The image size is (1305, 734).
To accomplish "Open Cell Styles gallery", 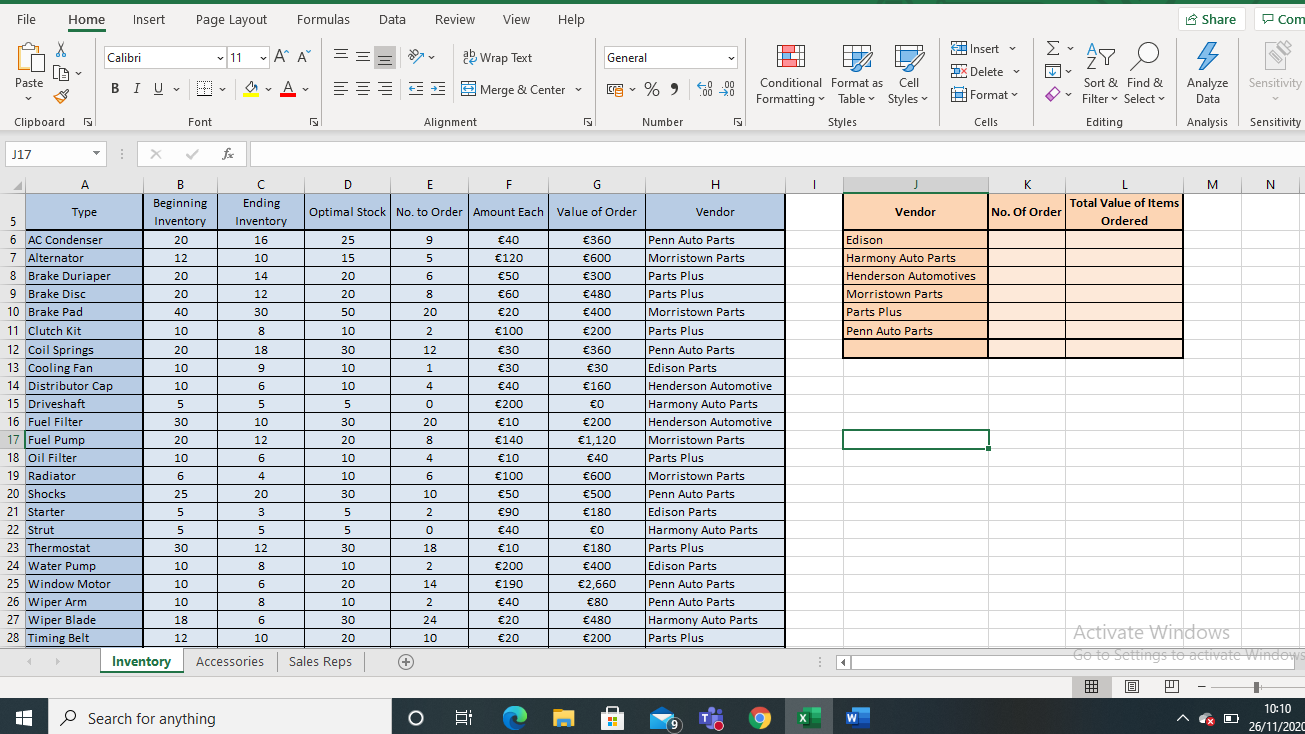I will (x=908, y=75).
